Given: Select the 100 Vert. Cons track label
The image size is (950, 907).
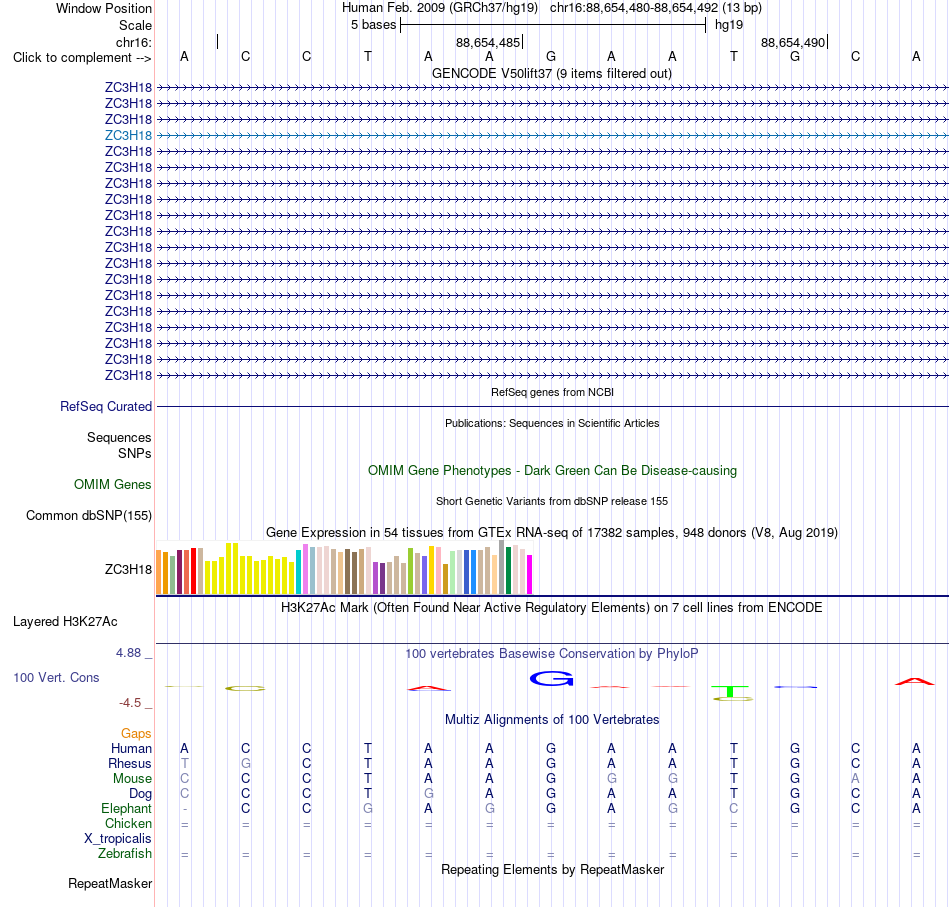Looking at the screenshot, I should point(56,677).
